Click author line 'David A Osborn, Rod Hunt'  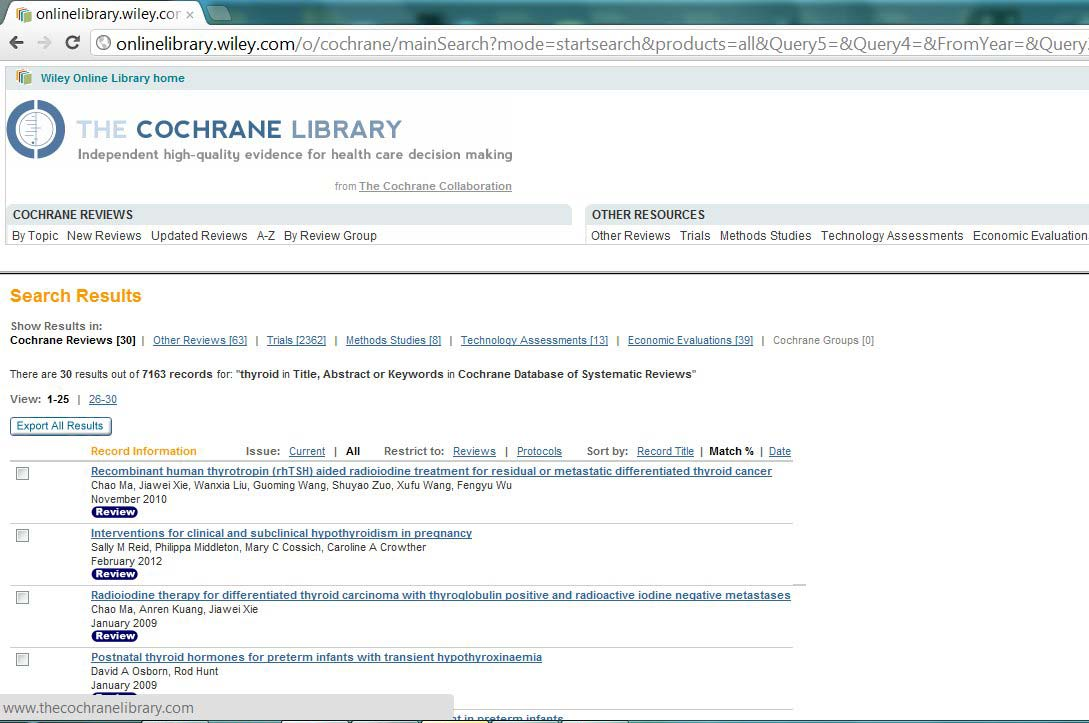point(154,671)
